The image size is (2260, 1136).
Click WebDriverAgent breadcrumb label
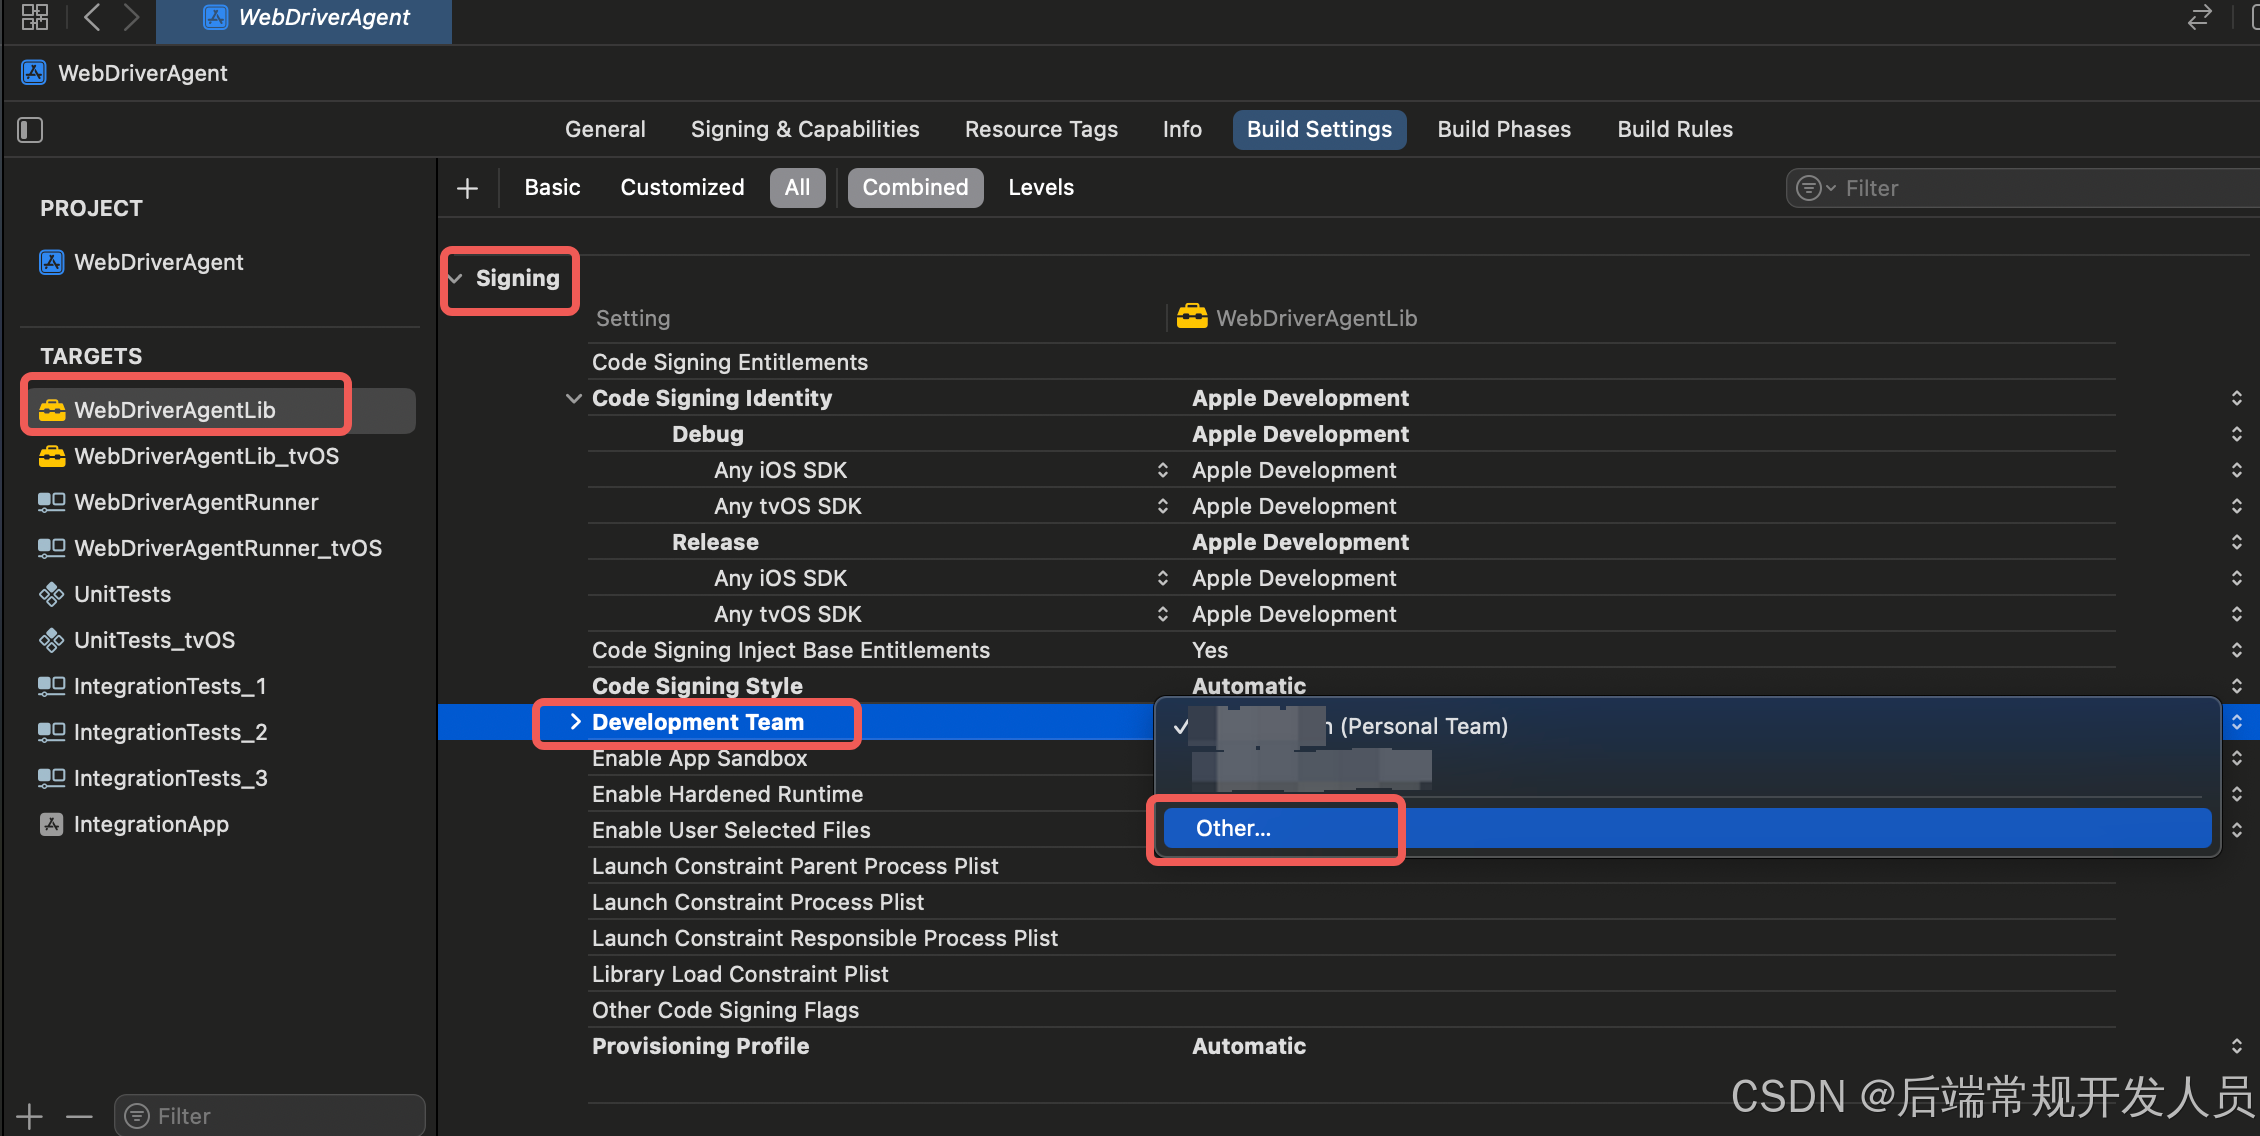point(143,73)
